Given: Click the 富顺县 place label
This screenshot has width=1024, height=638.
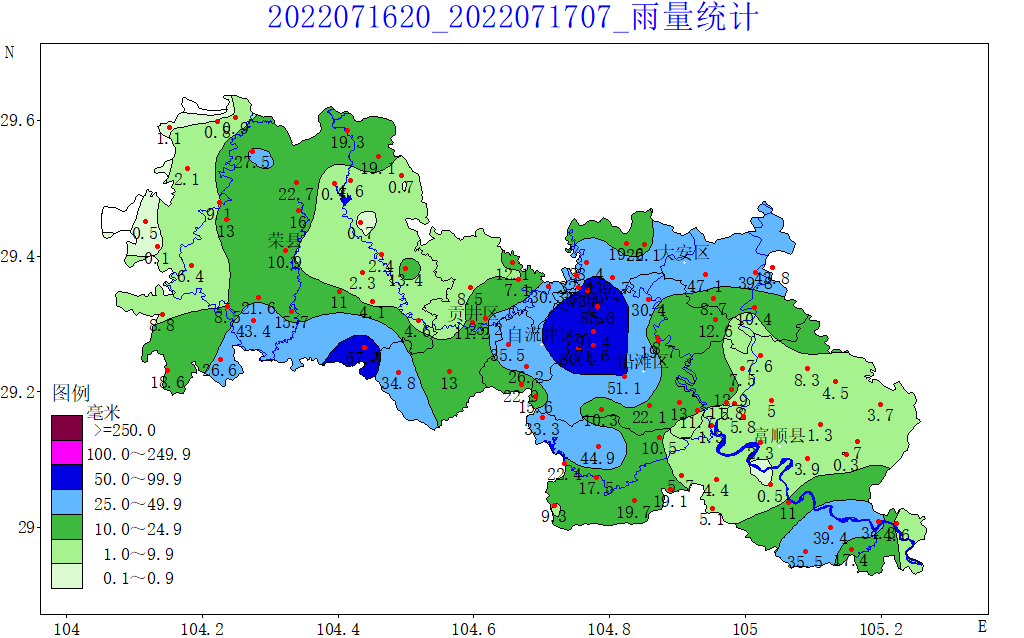Looking at the screenshot, I should (x=780, y=435).
